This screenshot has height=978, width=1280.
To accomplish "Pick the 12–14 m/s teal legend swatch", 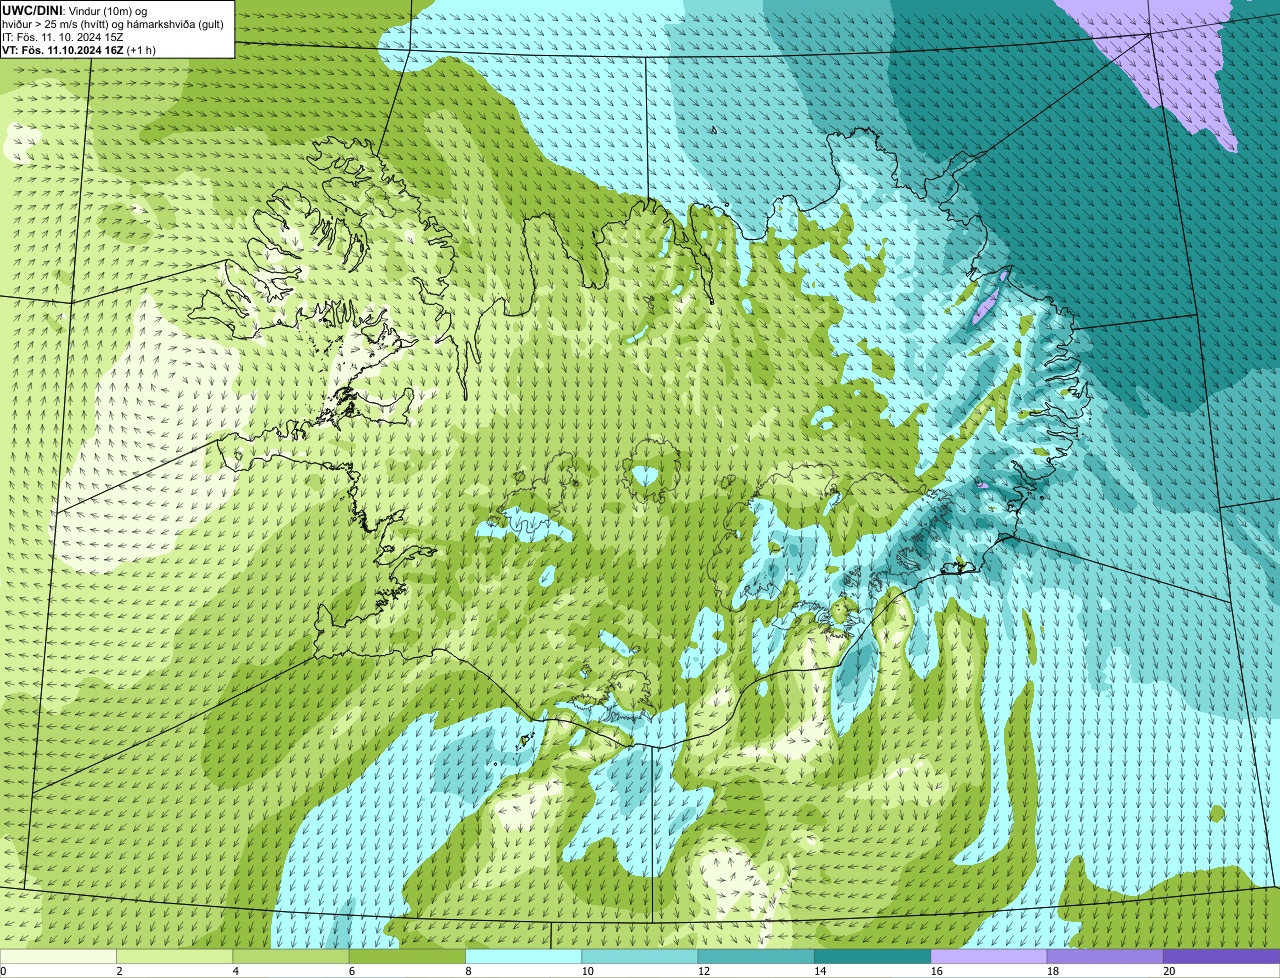I will pos(756,957).
